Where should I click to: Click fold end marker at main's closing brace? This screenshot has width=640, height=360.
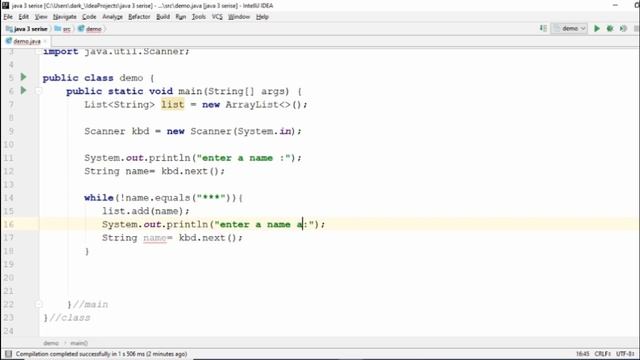pyautogui.click(x=38, y=304)
